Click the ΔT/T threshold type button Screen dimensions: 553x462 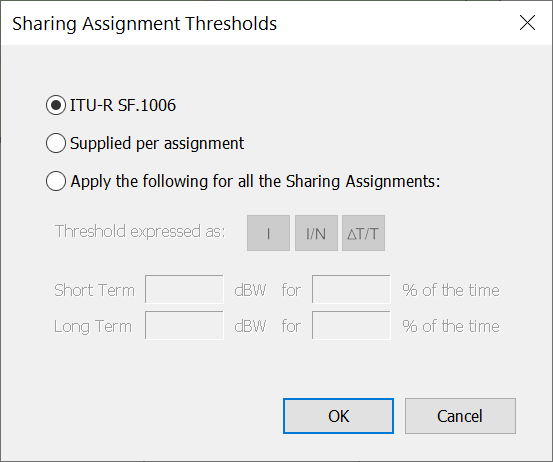(x=363, y=233)
